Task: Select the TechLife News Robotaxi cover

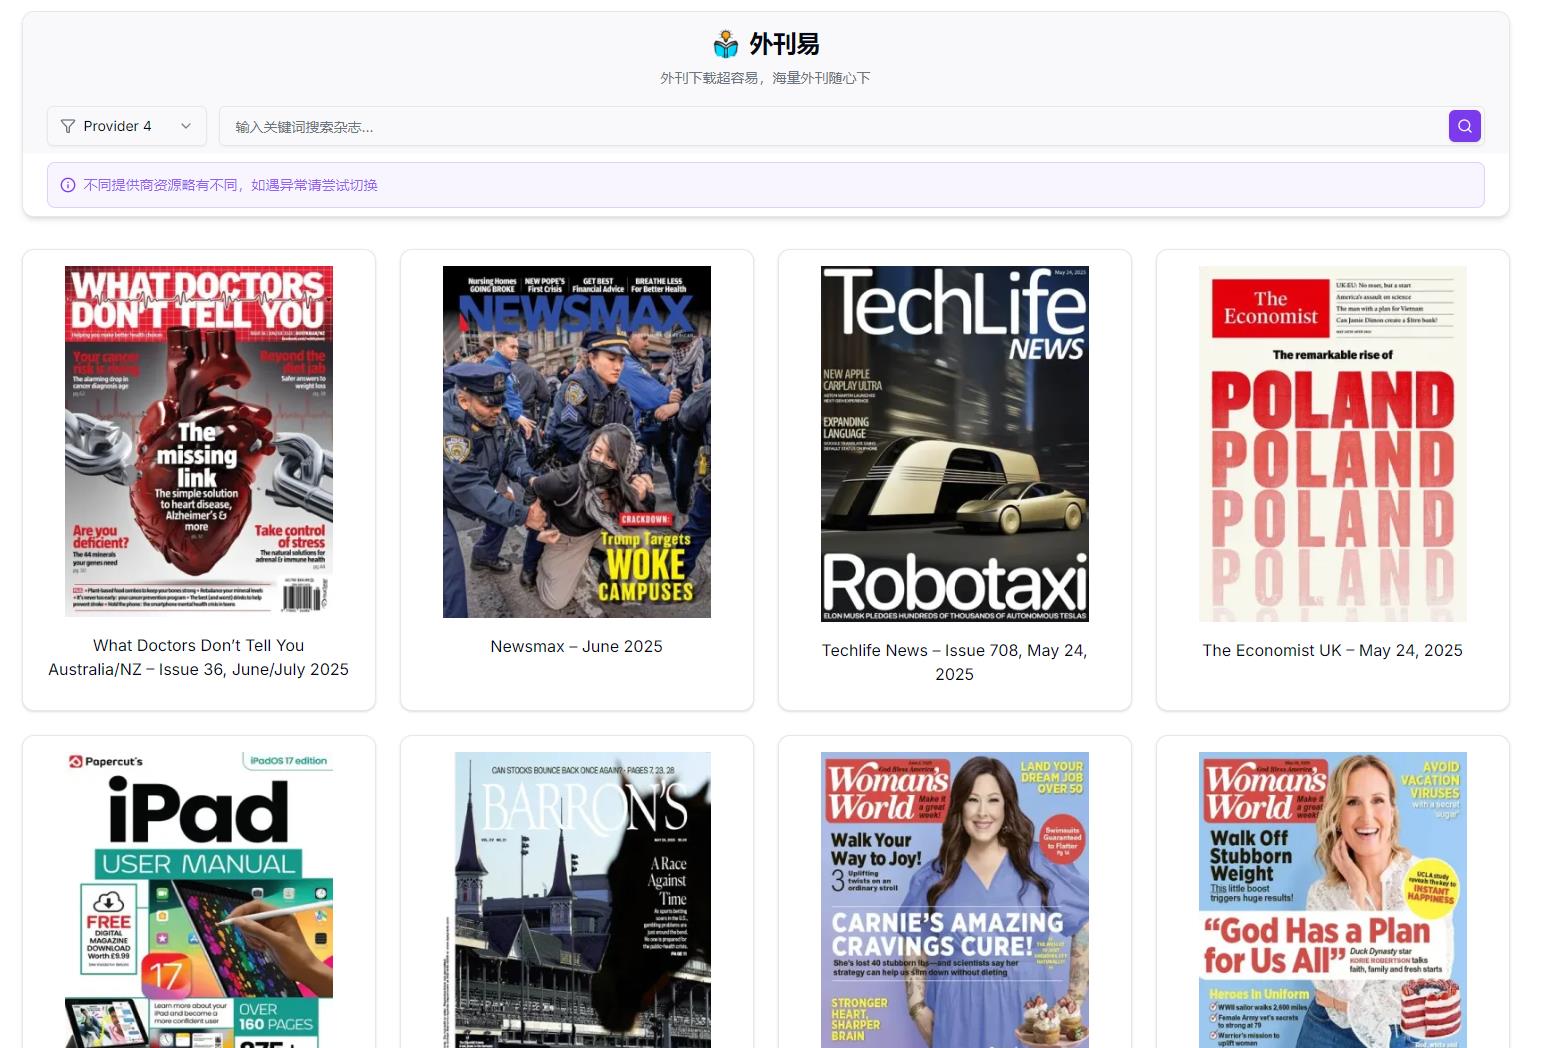Action: [954, 443]
